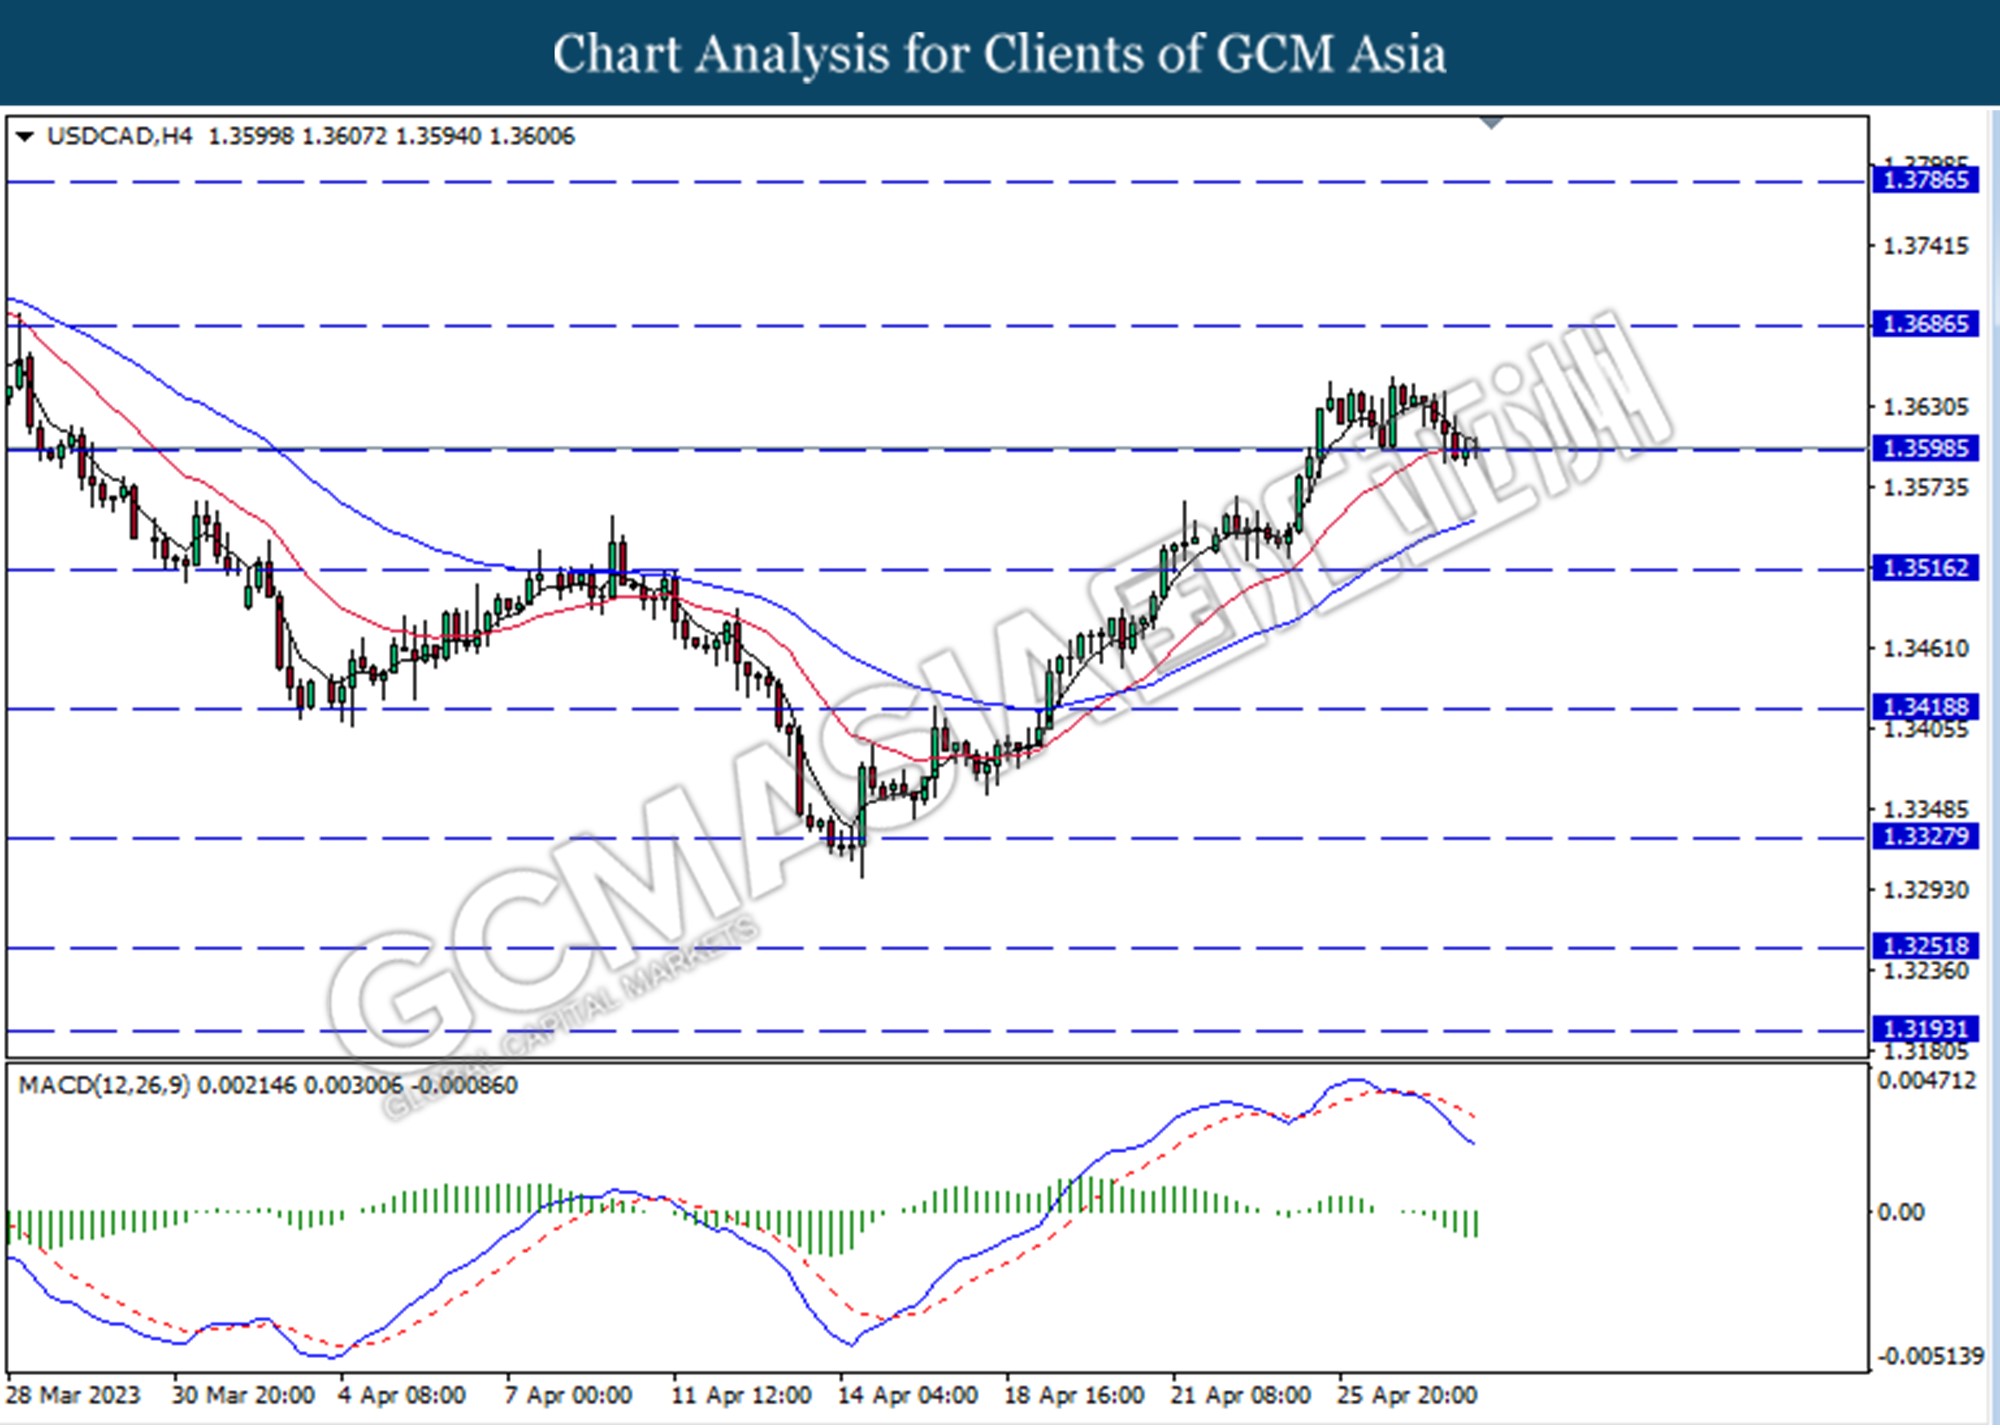Select the 1.35985 price level label
This screenshot has height=1428, width=2000.
point(1925,449)
